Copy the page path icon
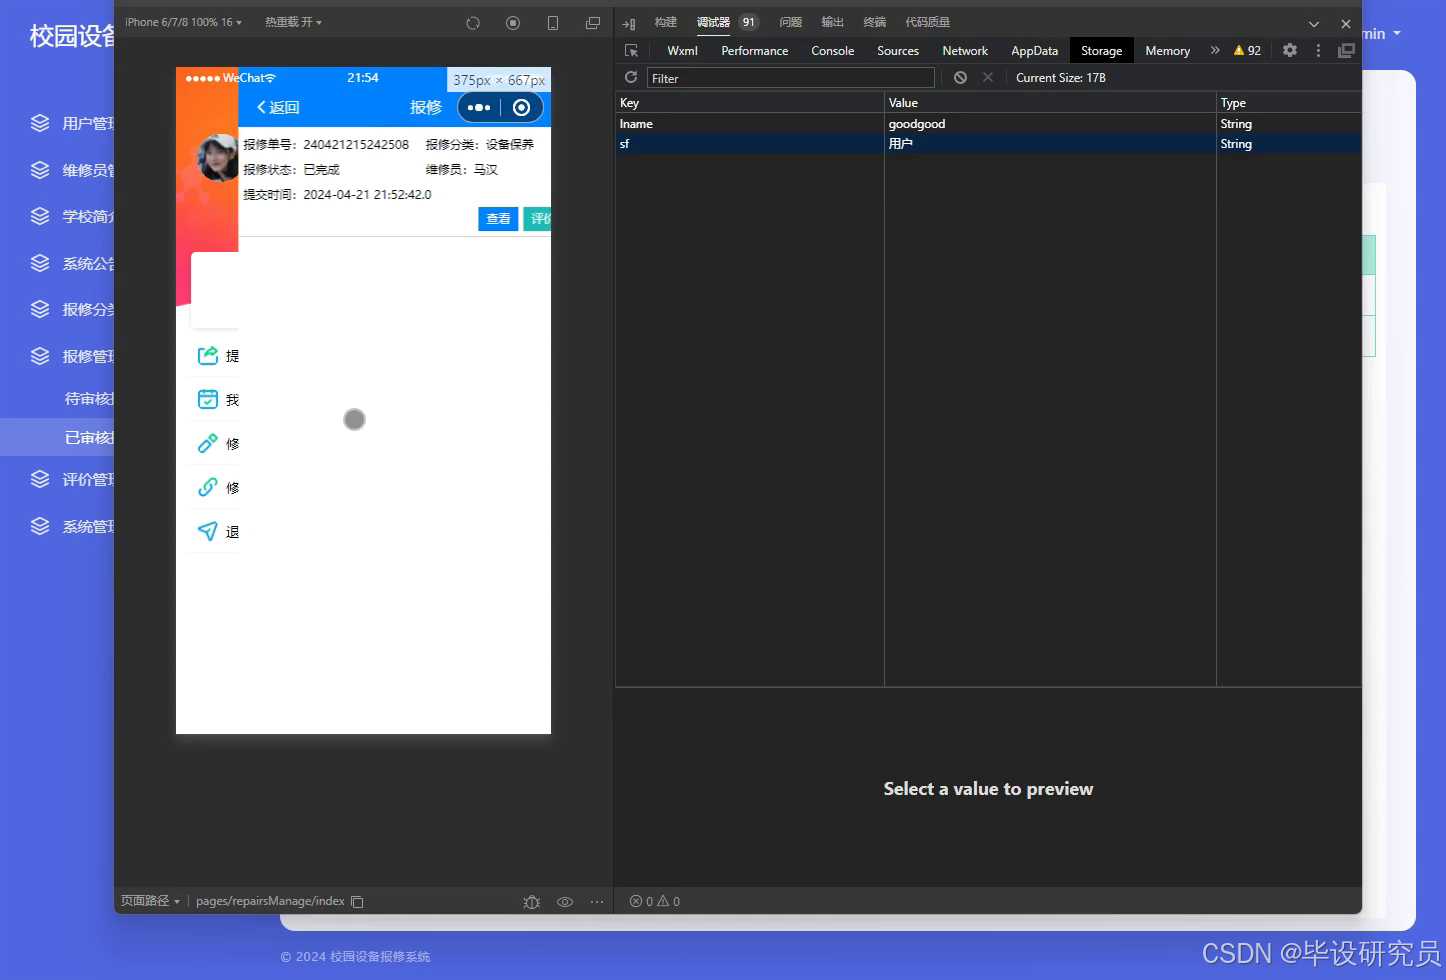Screen dimensions: 1446x980 pyautogui.click(x=357, y=902)
